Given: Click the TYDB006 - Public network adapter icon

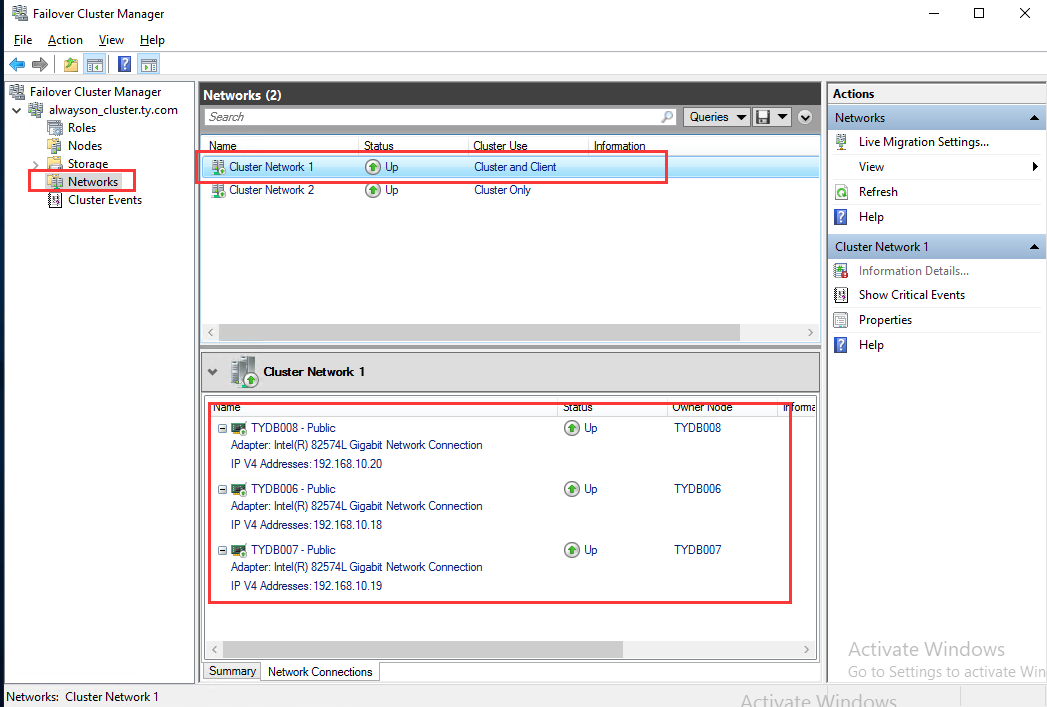Looking at the screenshot, I should click(x=238, y=489).
